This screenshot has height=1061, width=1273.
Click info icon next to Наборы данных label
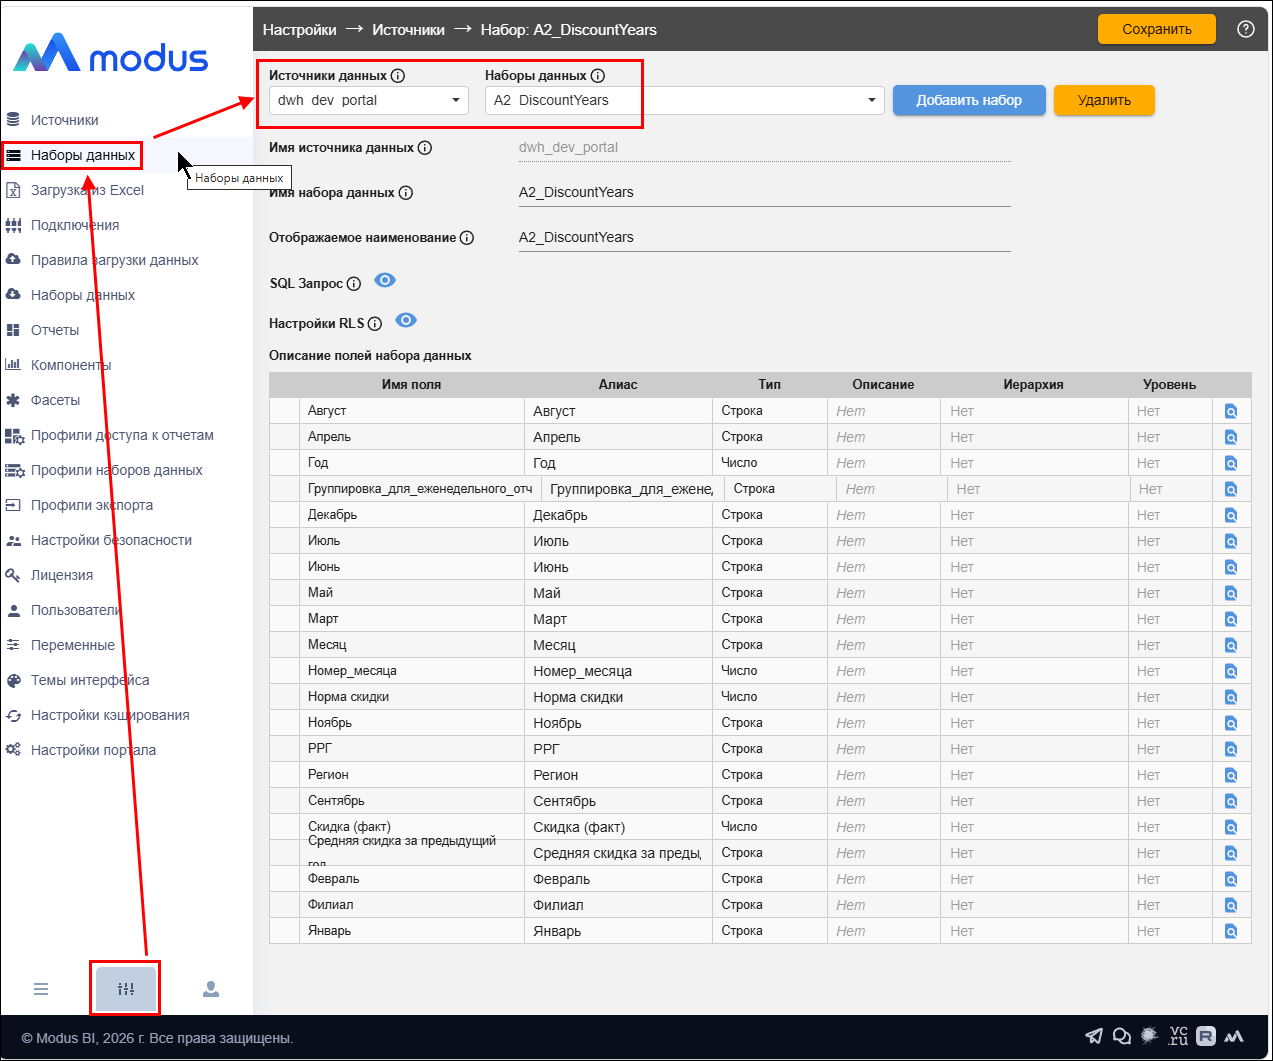point(598,76)
